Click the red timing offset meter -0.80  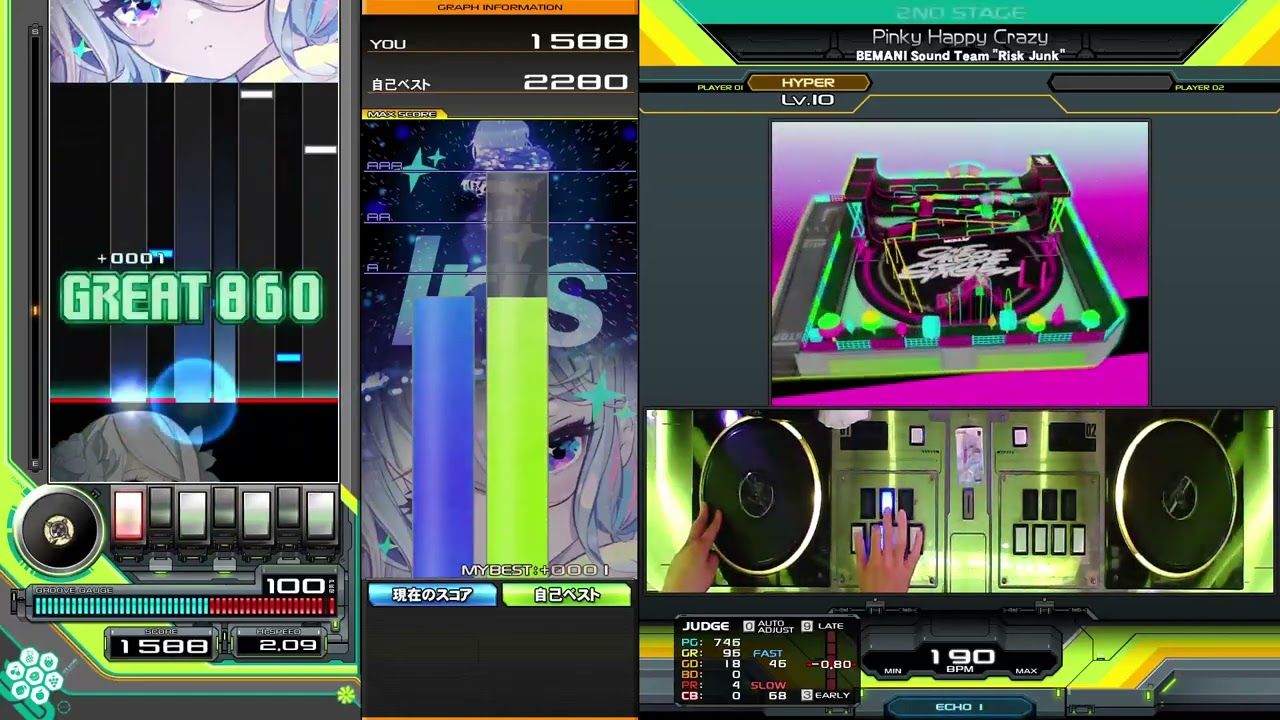tap(829, 662)
